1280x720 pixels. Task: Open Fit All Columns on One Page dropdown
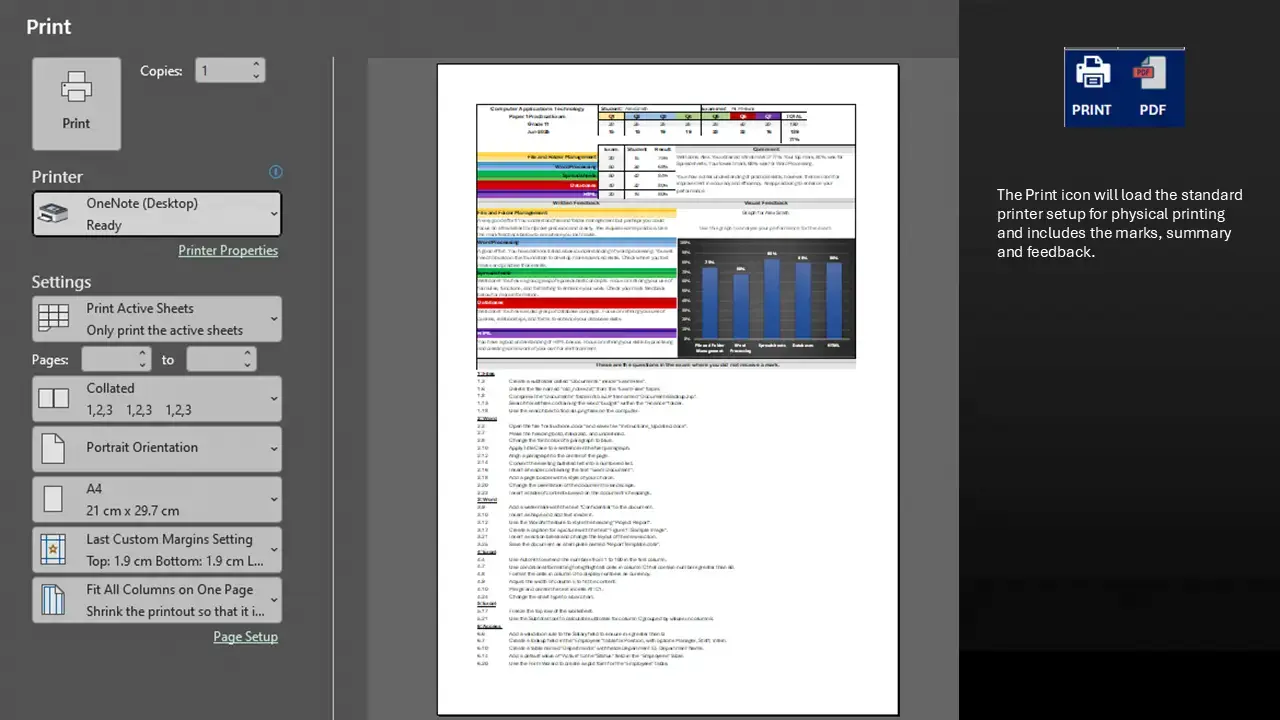click(157, 600)
